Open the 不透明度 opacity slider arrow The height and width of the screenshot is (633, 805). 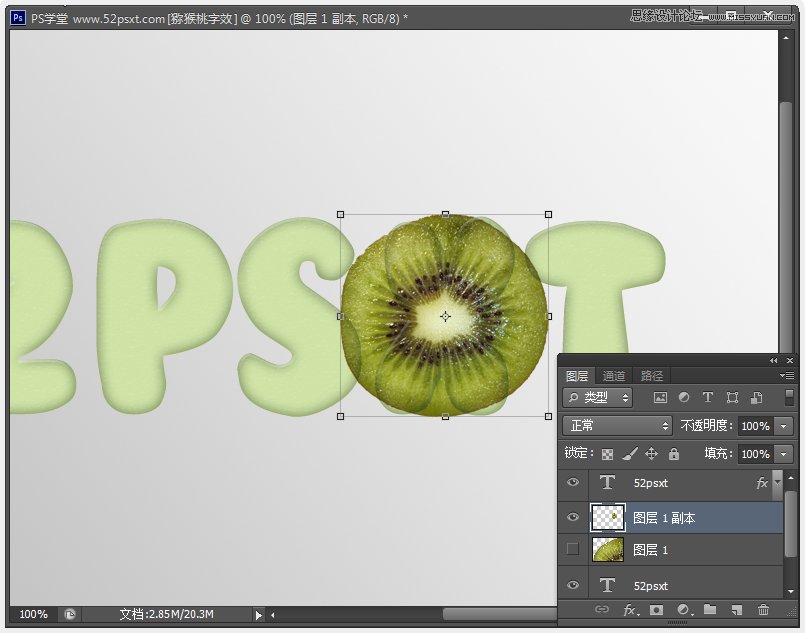(x=783, y=426)
